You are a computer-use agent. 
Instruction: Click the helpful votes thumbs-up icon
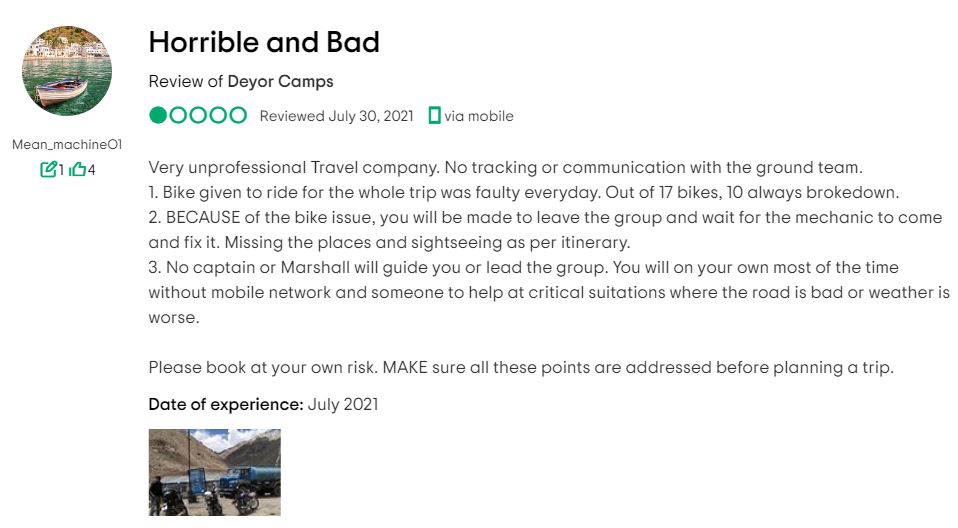tap(77, 169)
